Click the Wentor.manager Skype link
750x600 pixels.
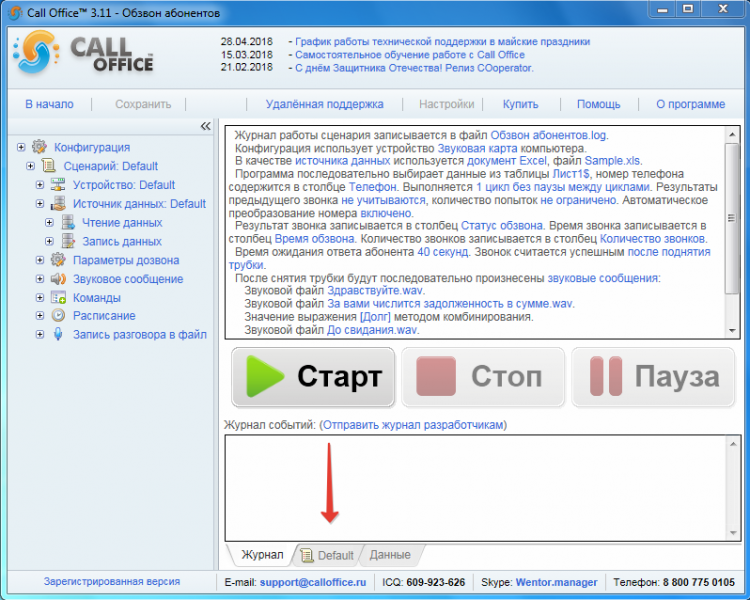coord(556,582)
